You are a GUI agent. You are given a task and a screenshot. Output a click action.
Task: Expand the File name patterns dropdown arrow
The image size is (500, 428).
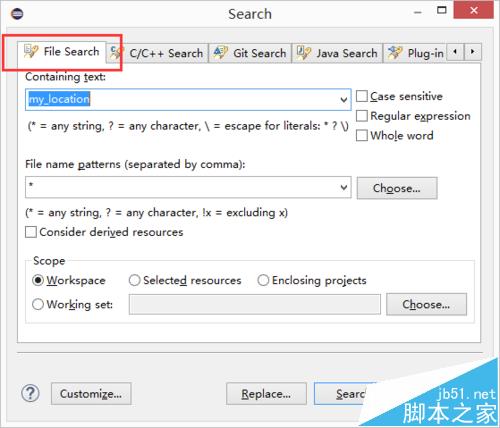(344, 187)
